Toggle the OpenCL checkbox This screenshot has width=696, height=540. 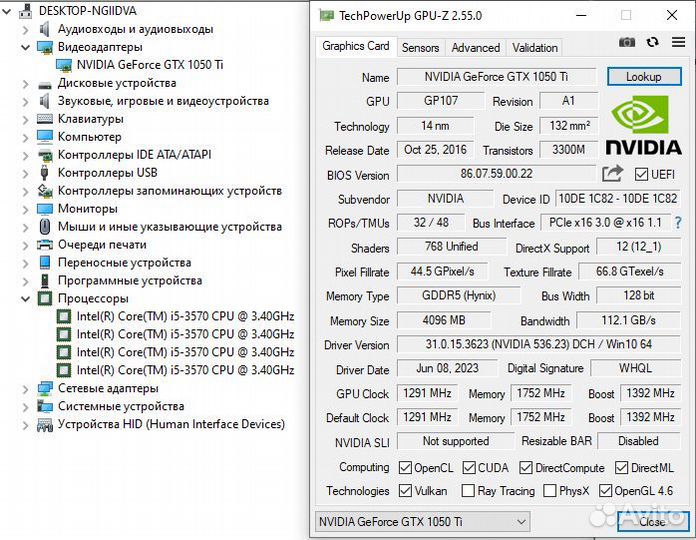(405, 467)
